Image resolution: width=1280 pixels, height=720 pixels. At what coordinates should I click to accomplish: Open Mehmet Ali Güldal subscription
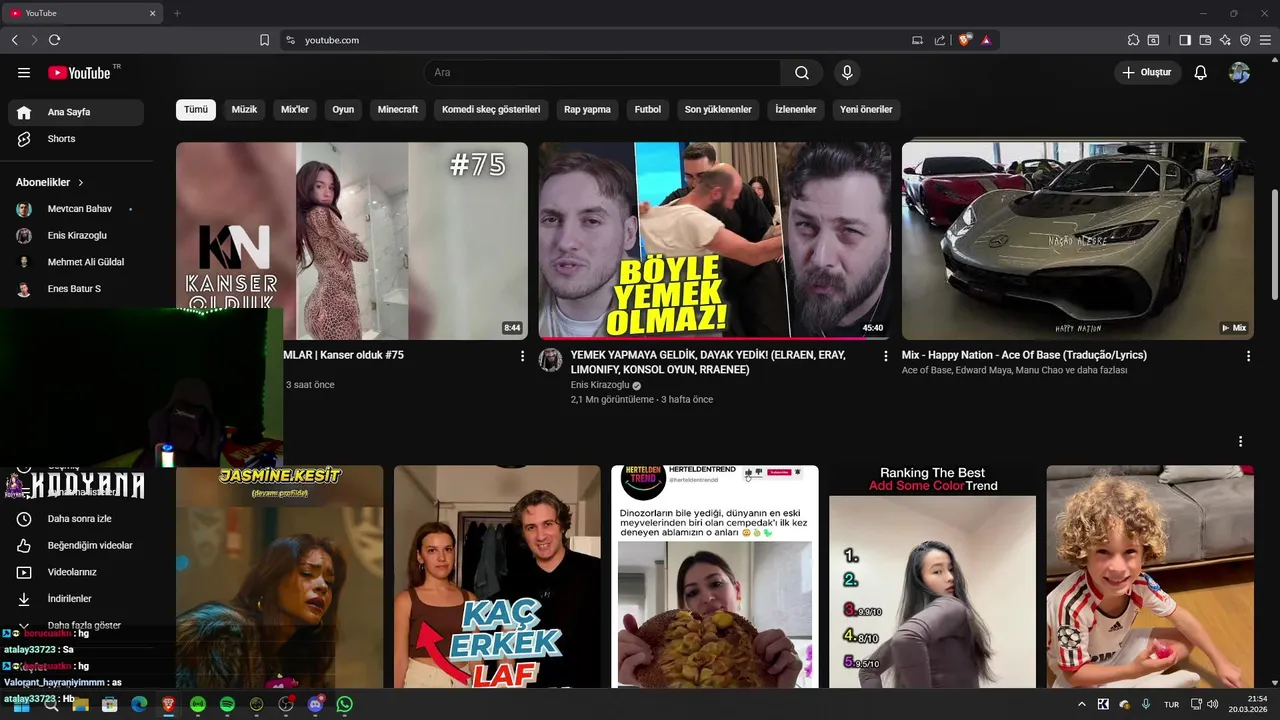click(76, 262)
